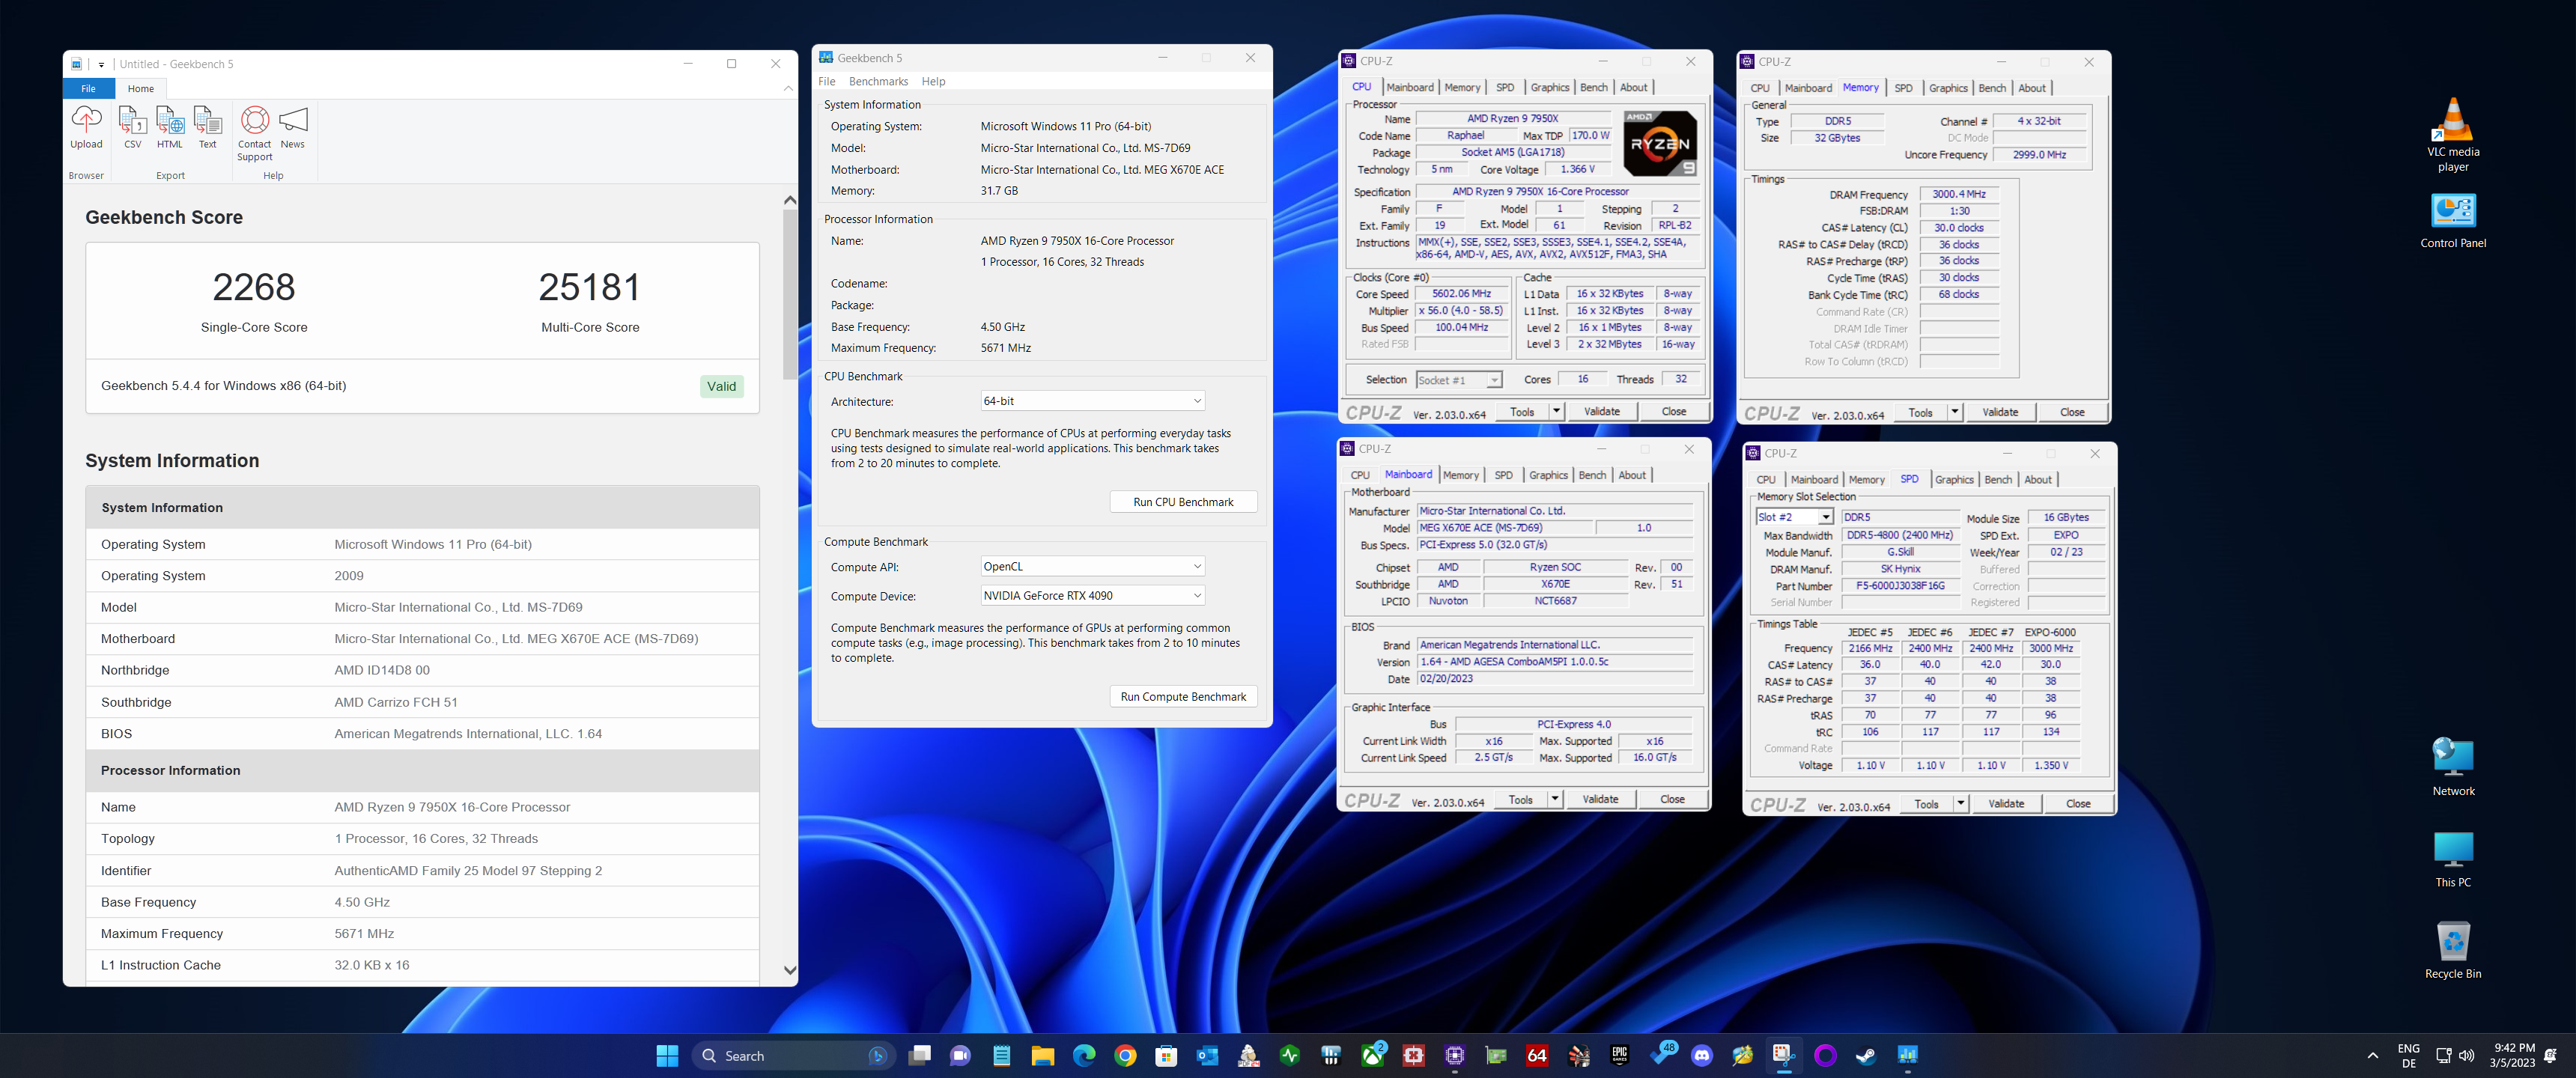
Task: Expand Tools arrow in CPU-Z Mainboard window
Action: (1555, 799)
